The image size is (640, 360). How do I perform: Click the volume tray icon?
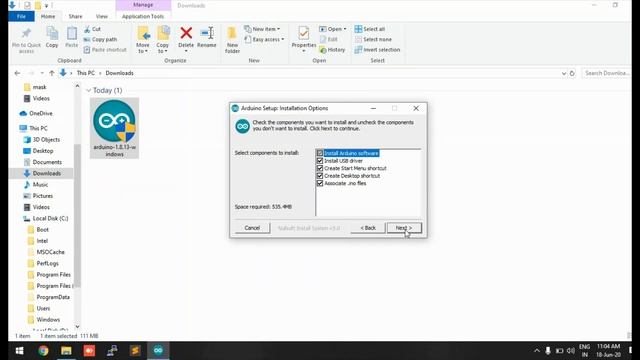(571, 351)
